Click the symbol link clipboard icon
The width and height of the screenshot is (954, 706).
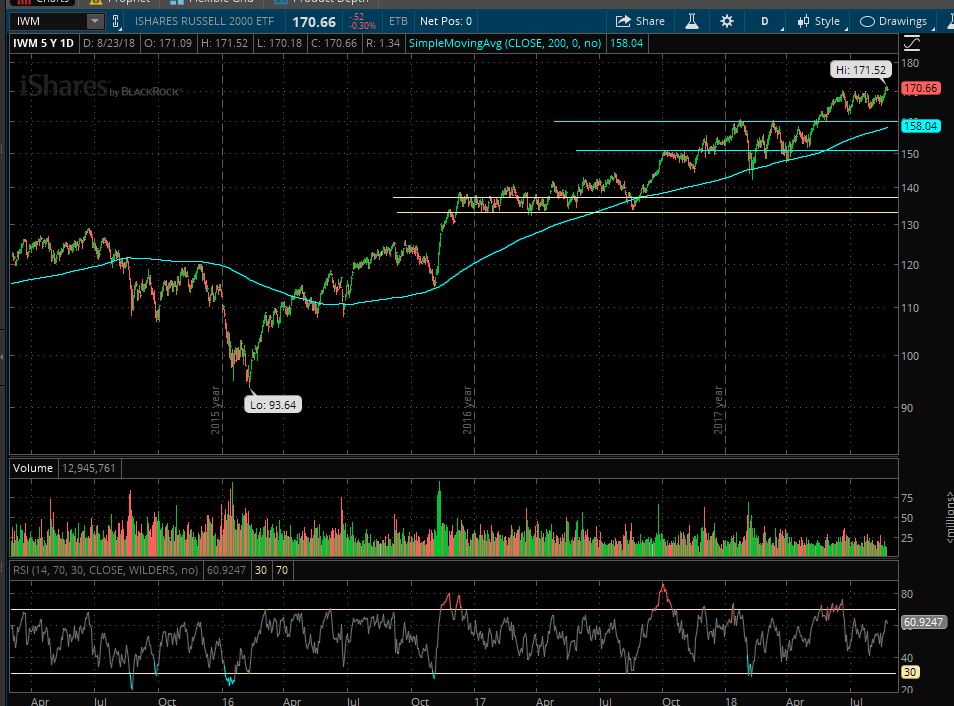coord(116,21)
